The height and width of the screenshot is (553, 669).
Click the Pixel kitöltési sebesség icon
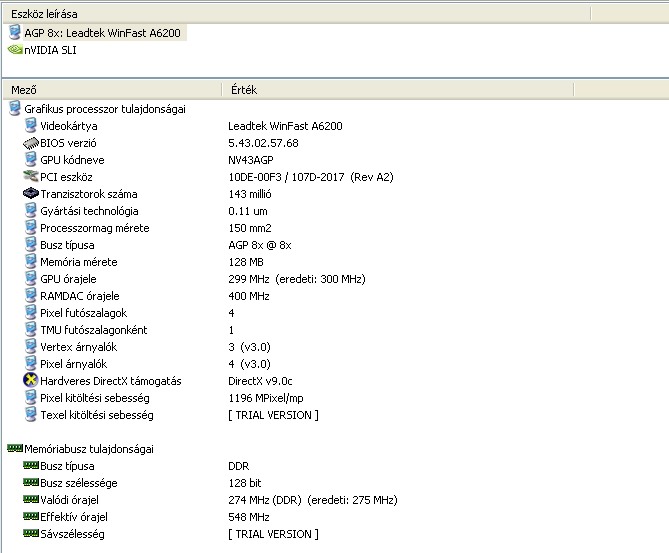tap(31, 398)
